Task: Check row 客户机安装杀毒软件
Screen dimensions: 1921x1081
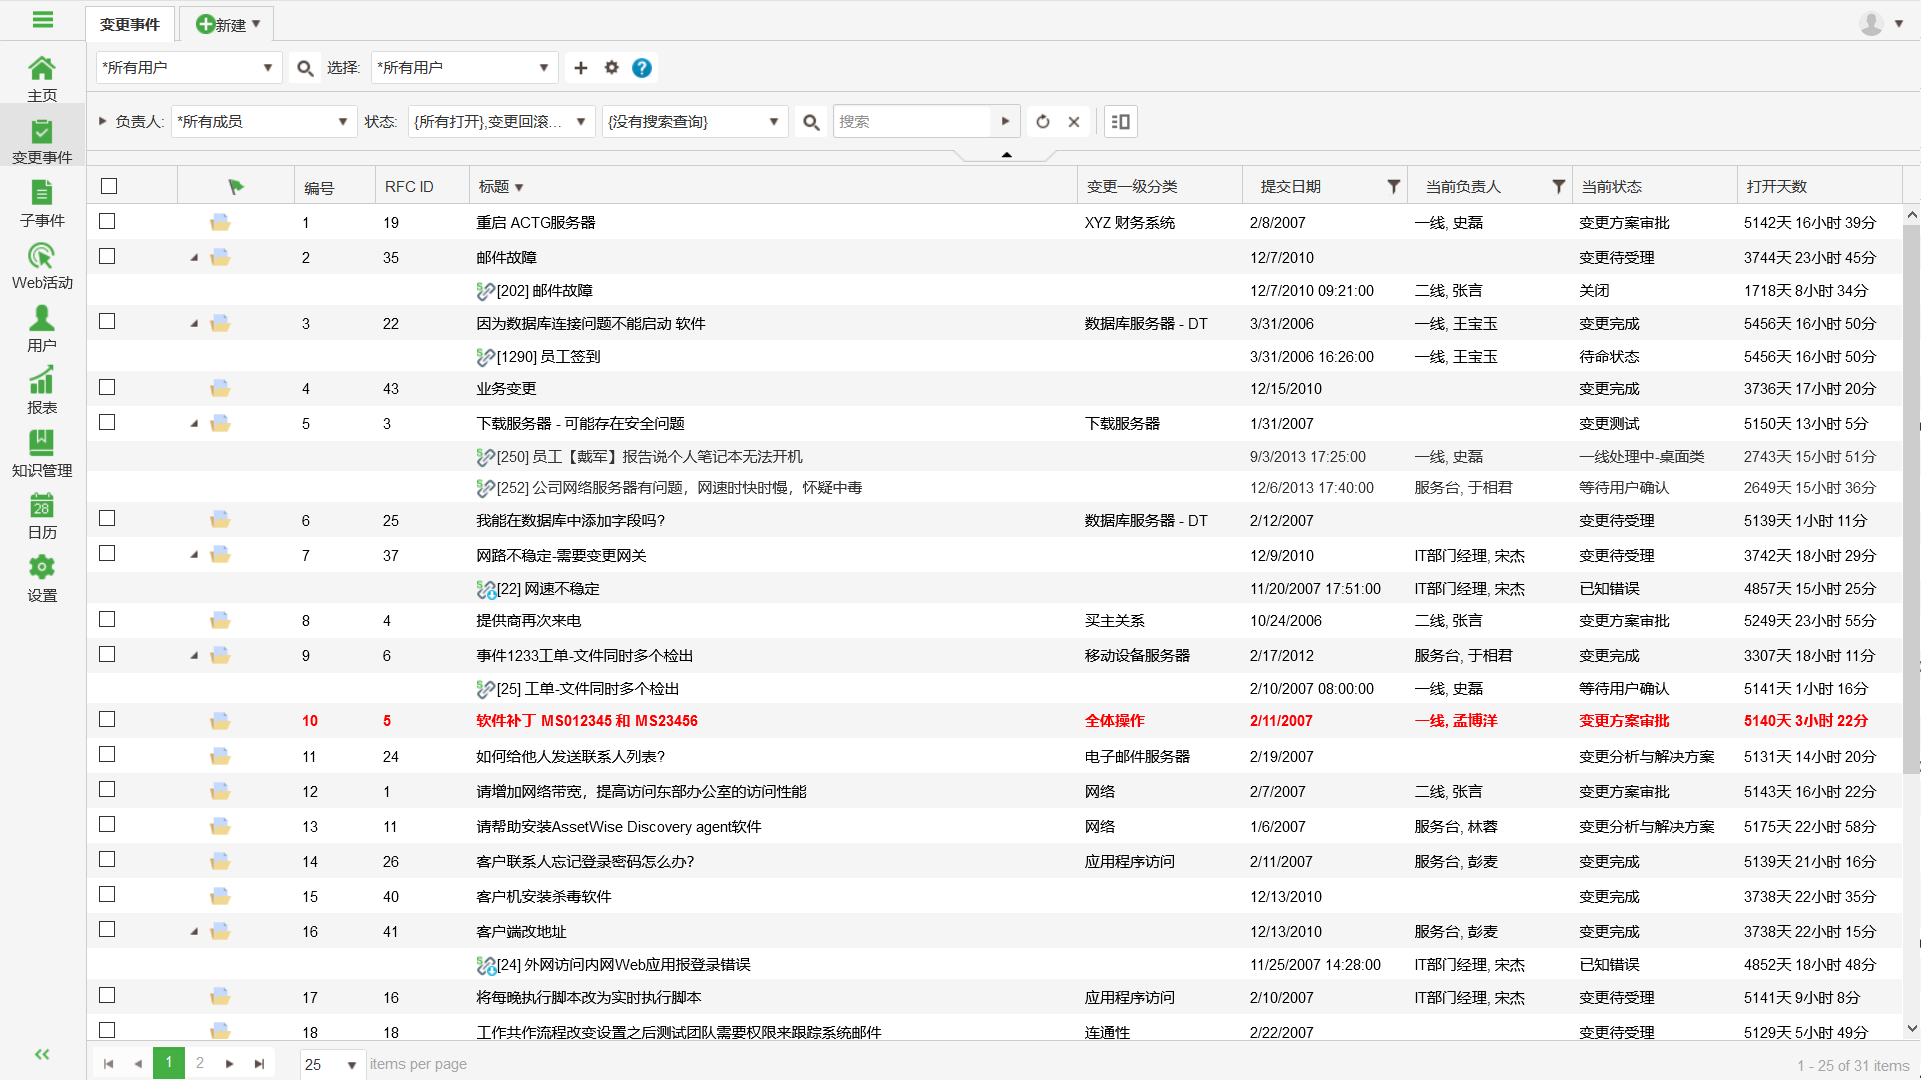Action: [107, 894]
